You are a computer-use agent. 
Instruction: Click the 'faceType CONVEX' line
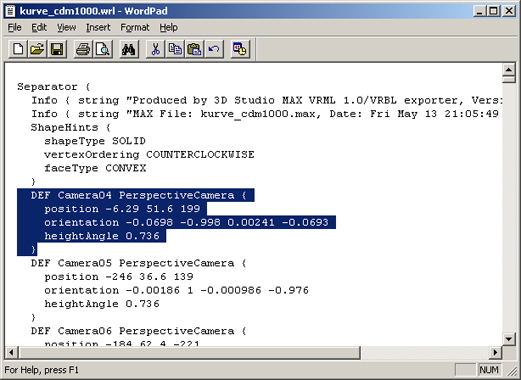click(95, 168)
